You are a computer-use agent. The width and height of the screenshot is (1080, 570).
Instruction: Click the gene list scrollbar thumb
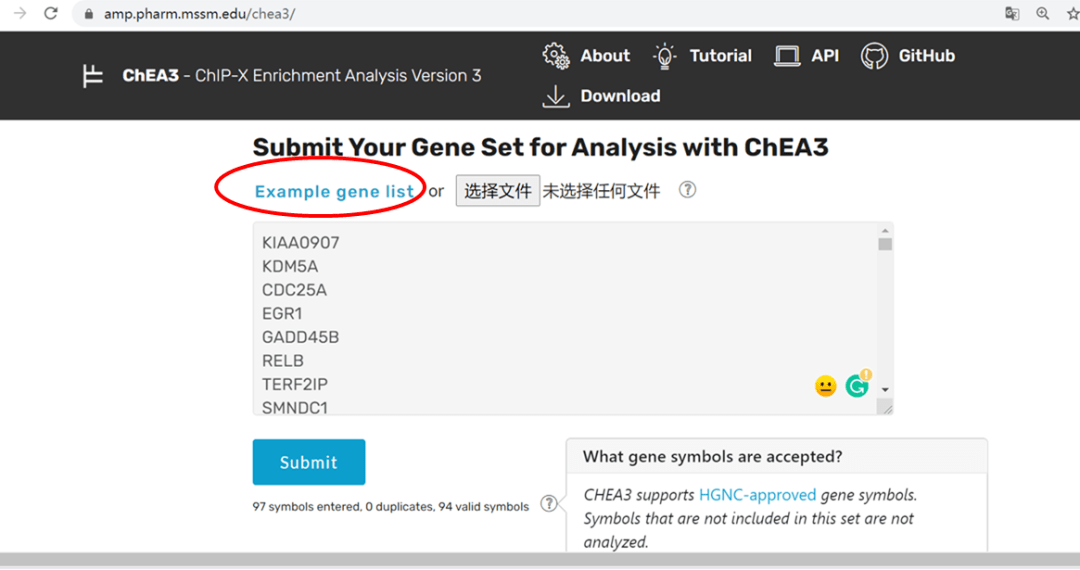(x=885, y=243)
